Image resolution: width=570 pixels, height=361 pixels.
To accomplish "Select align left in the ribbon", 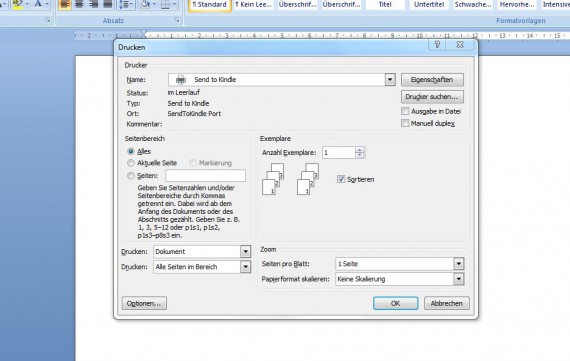I will pos(65,4).
